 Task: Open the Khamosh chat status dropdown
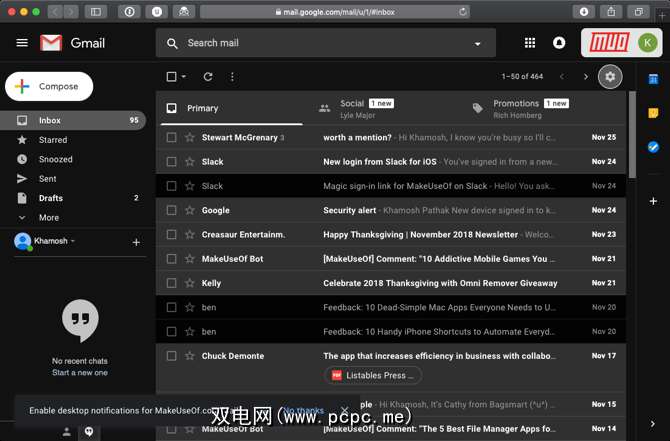73,241
